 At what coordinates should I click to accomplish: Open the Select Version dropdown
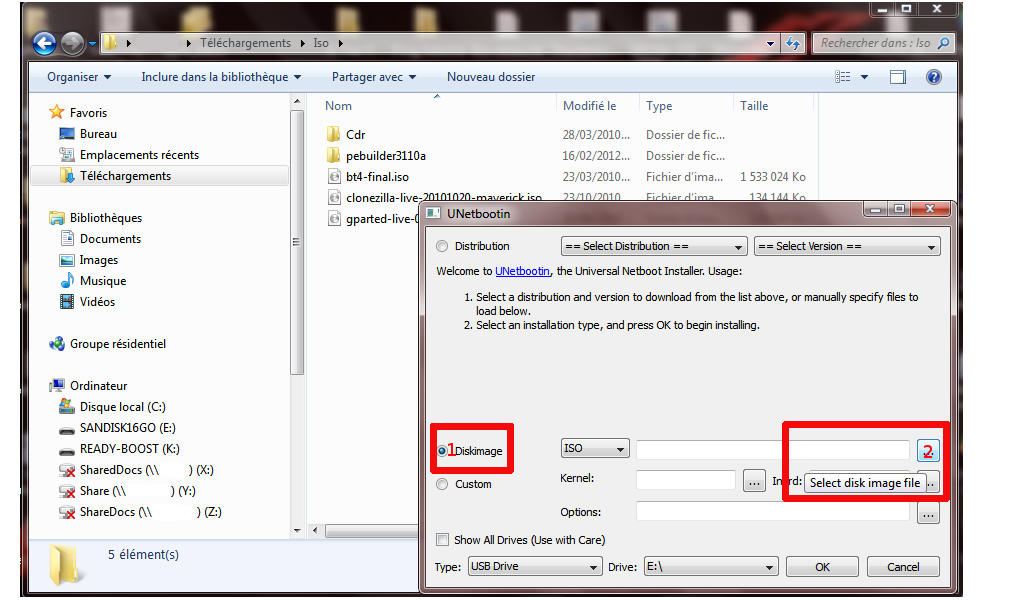[x=846, y=246]
